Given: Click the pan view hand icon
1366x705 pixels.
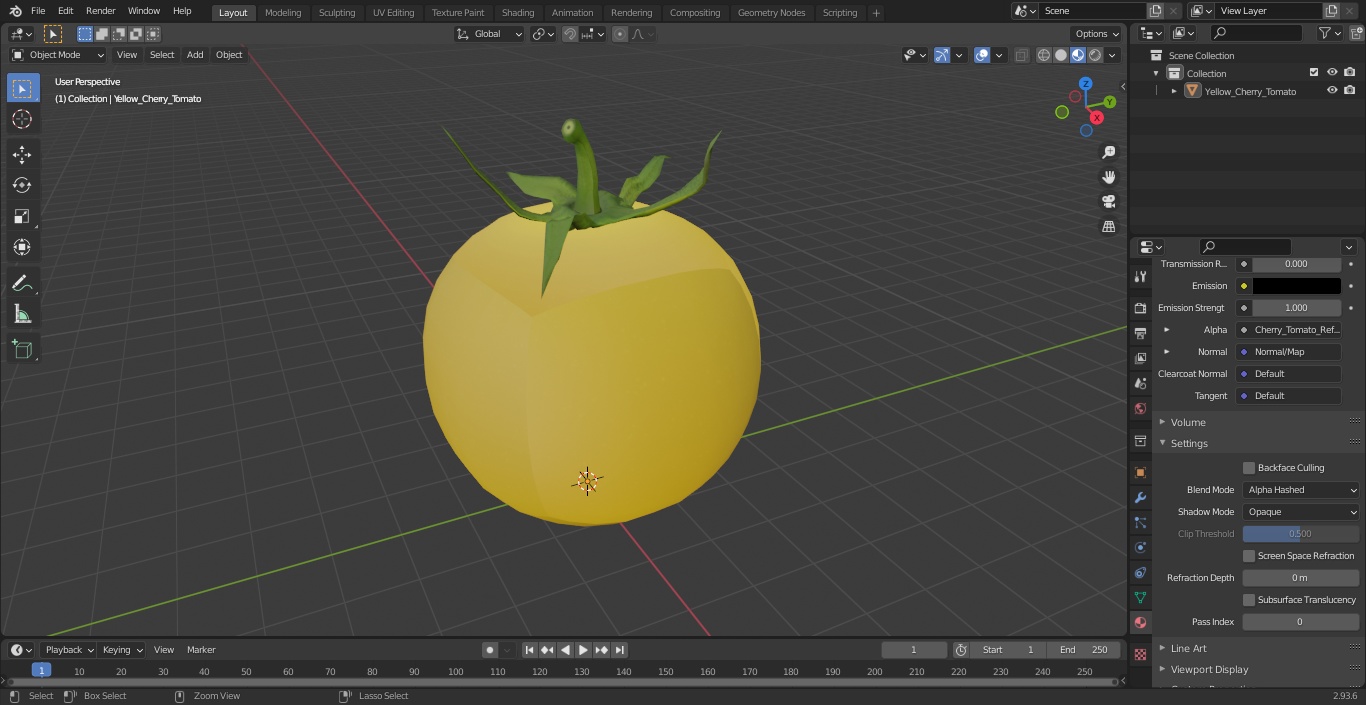Looking at the screenshot, I should pyautogui.click(x=1108, y=177).
